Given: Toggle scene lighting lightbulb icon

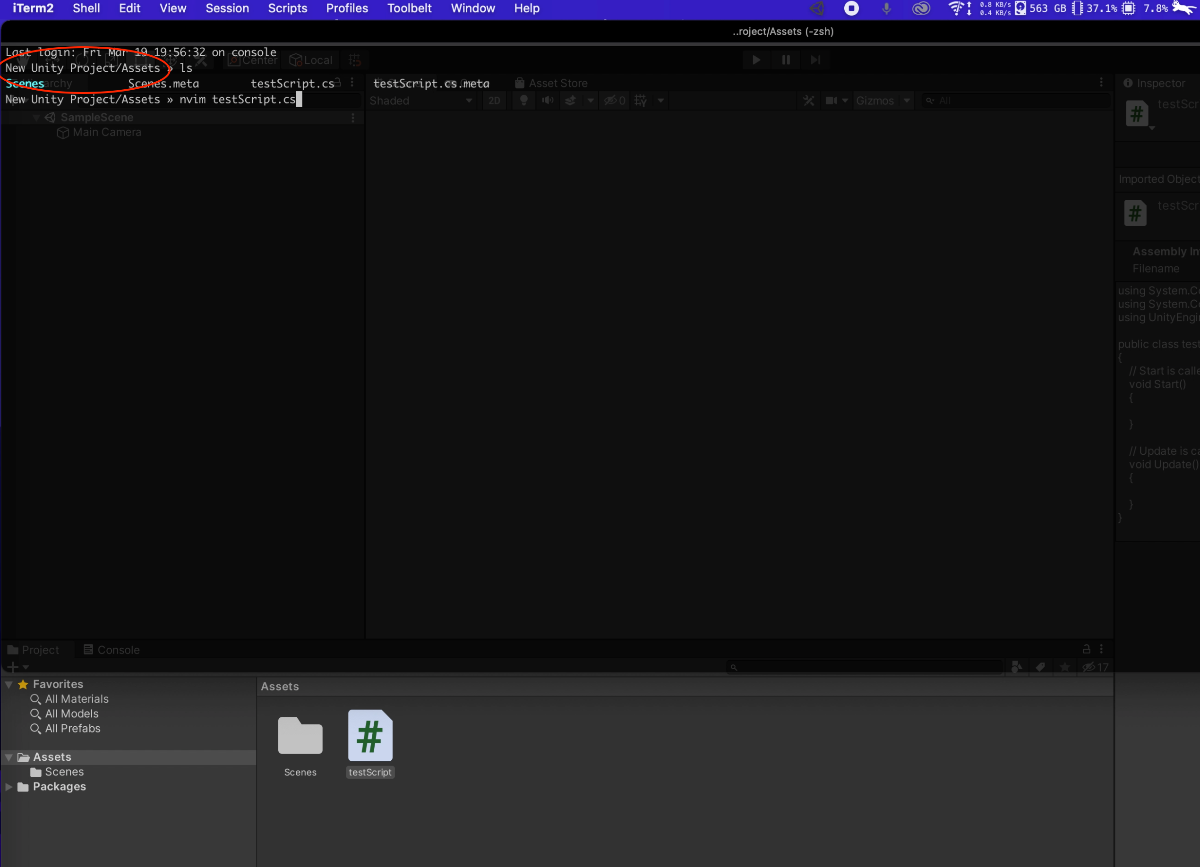Looking at the screenshot, I should tap(523, 101).
